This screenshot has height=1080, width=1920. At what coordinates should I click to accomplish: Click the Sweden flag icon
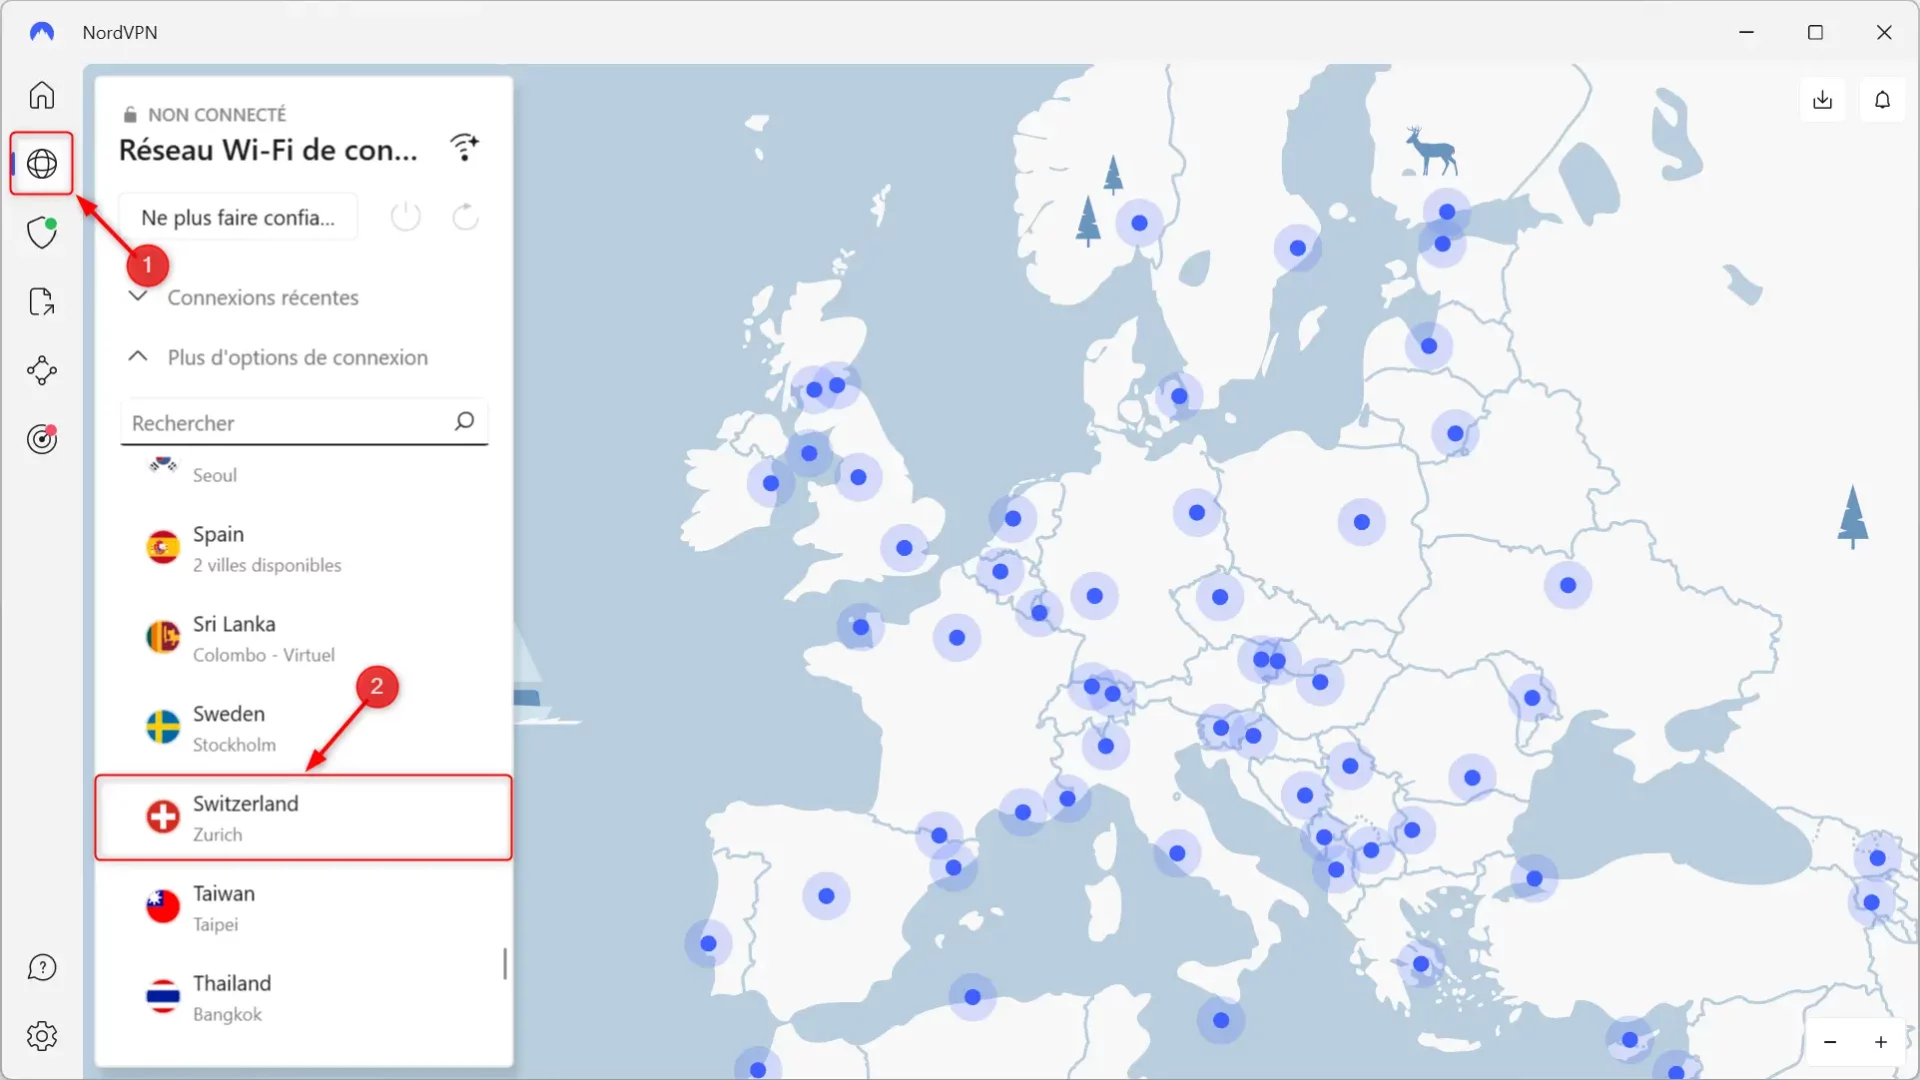[x=163, y=727]
